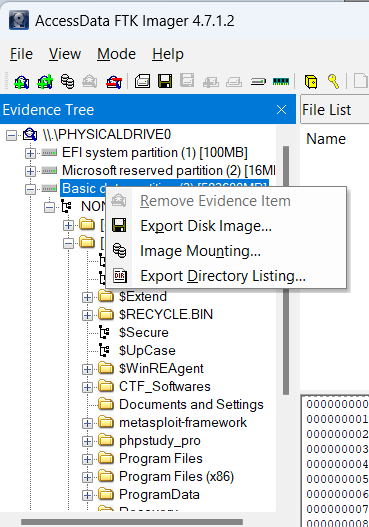Click hex offset ending in 1
The height and width of the screenshot is (527, 369).
click(337, 419)
